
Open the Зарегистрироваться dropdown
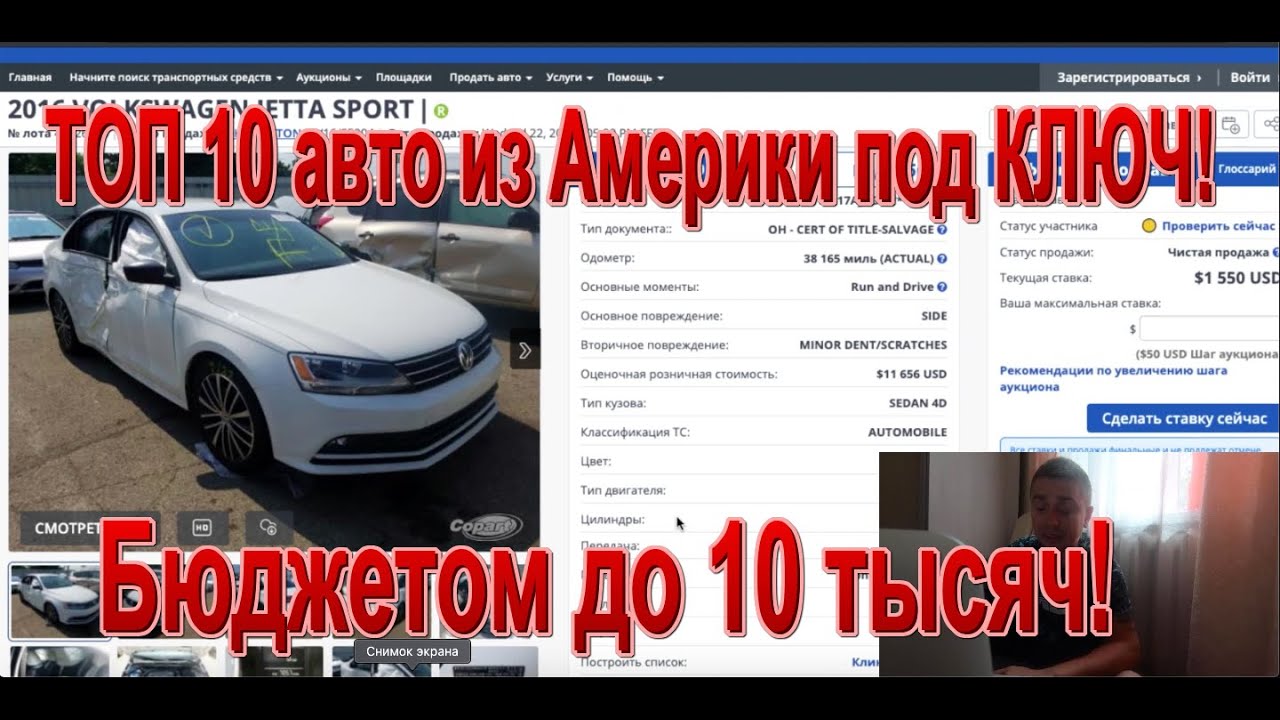click(1130, 77)
